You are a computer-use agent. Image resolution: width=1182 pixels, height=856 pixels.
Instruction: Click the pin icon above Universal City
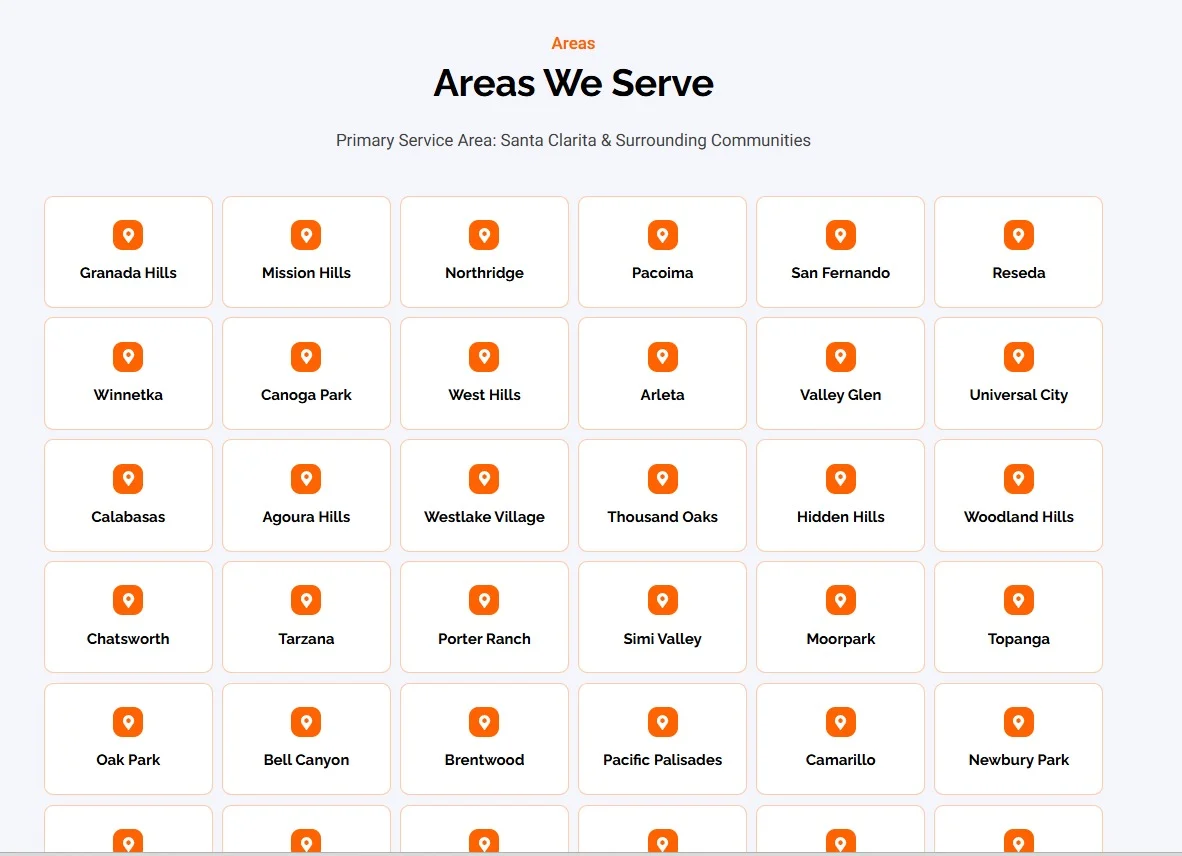click(x=1018, y=356)
